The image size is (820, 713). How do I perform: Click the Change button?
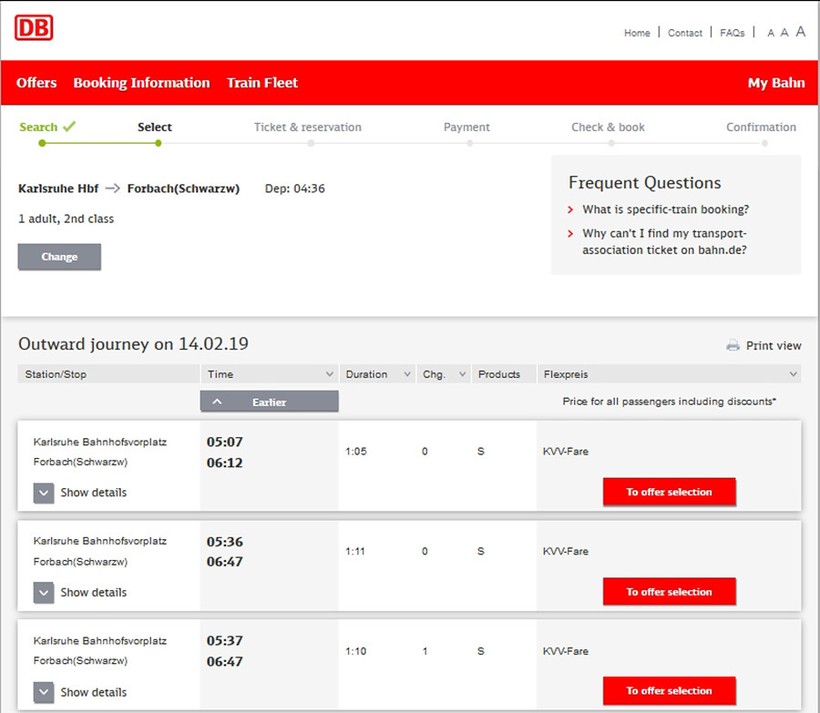59,257
